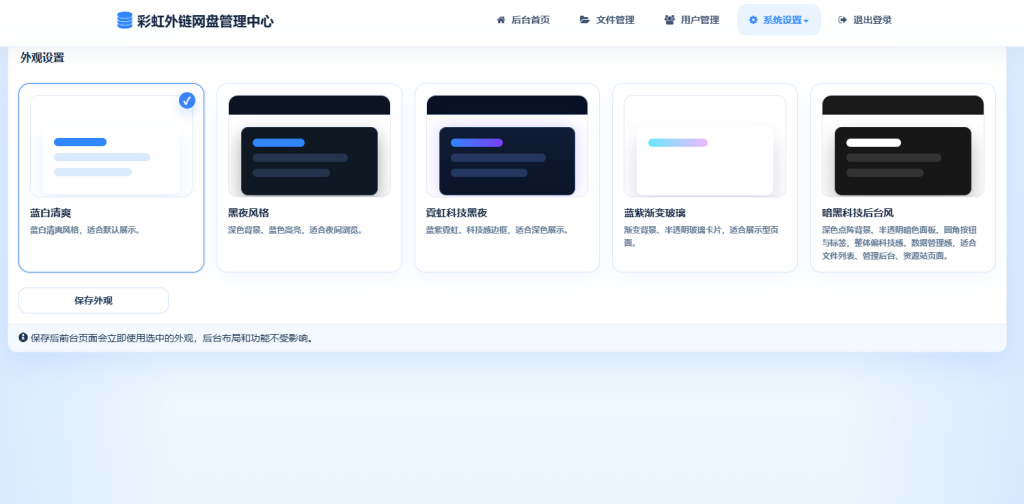1024x504 pixels.
Task: Choose the 黑夜风格 theme option
Action: click(309, 178)
